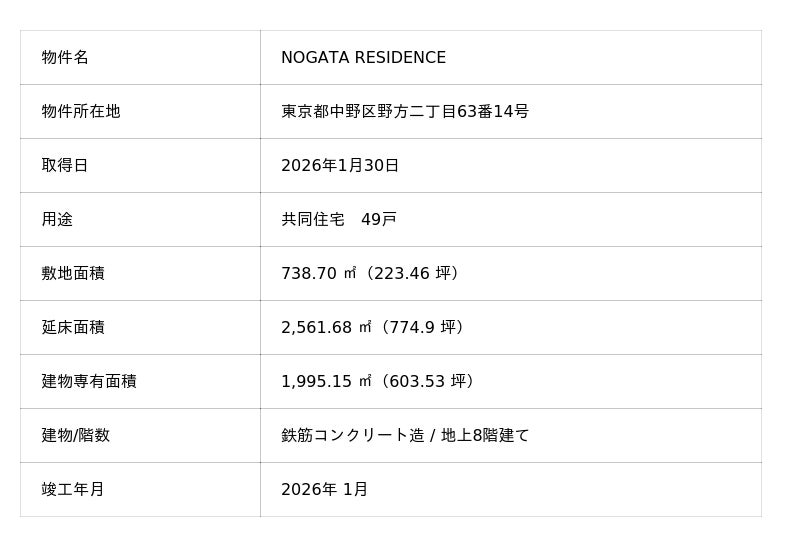Select the address 東京都中野区野方二丁目63番14号

coord(405,112)
